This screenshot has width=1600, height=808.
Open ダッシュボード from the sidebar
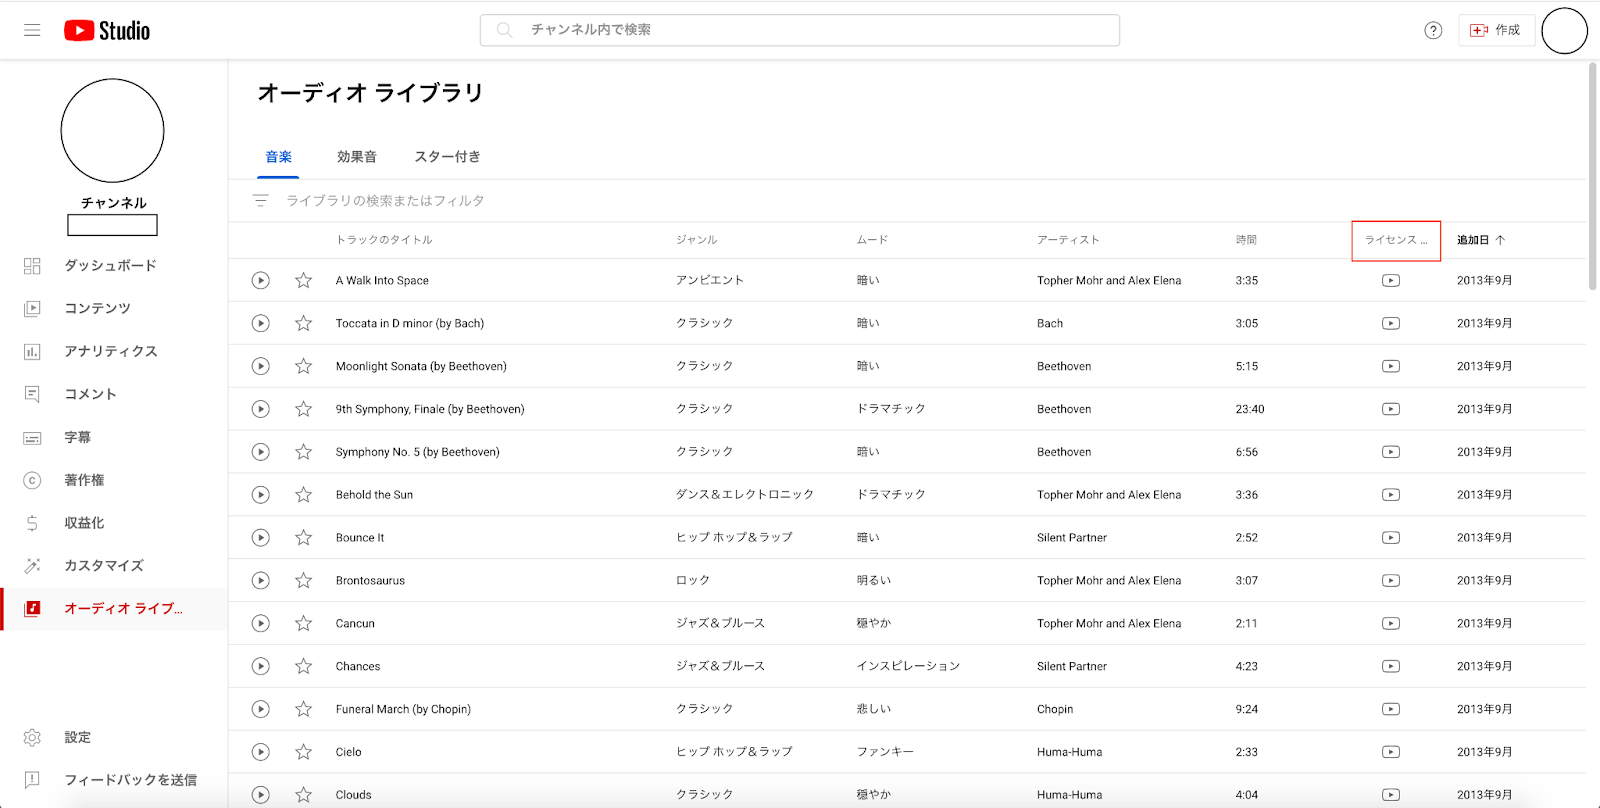(x=110, y=266)
